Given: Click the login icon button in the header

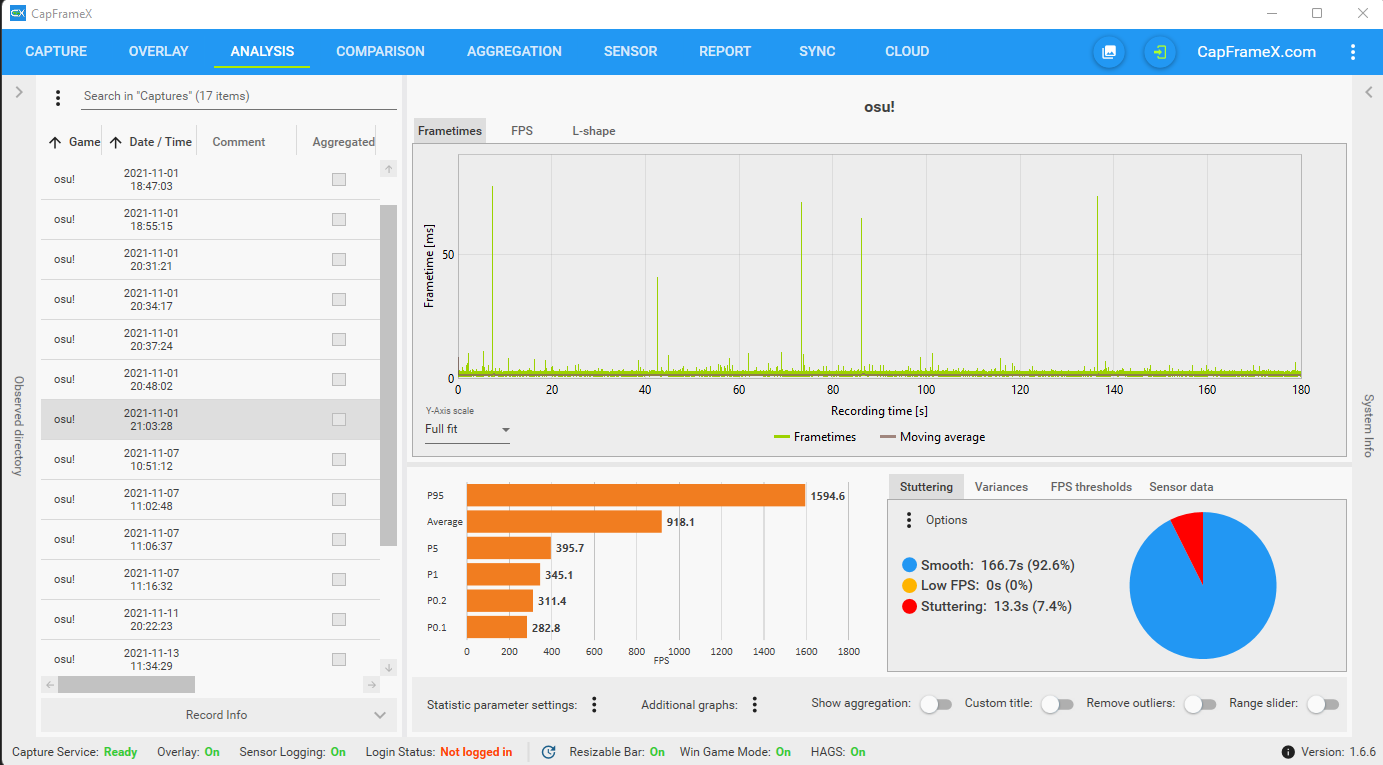Looking at the screenshot, I should click(1160, 52).
